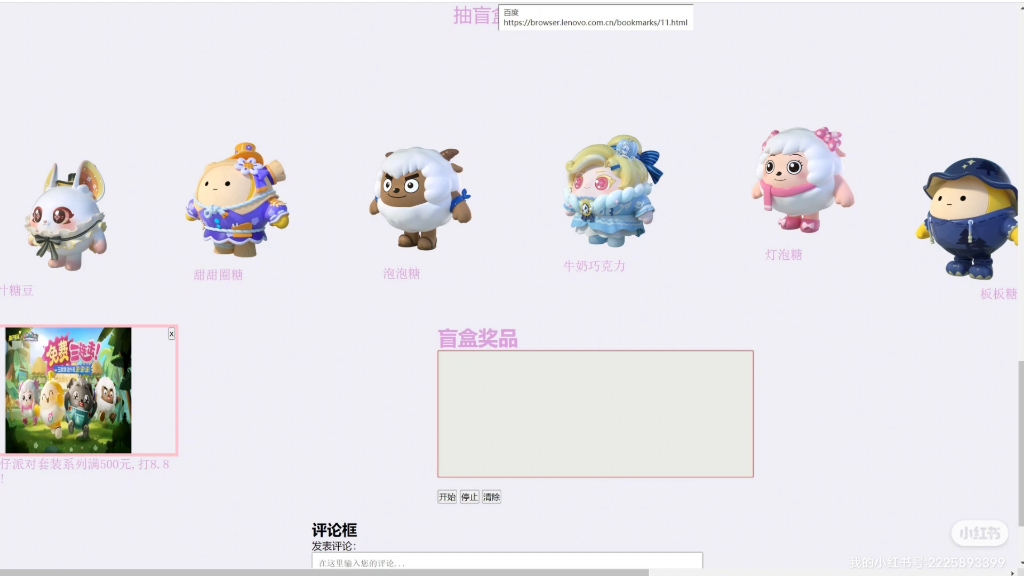The image size is (1024, 576).
Task: Close the promotional ad popup
Action: (x=172, y=333)
